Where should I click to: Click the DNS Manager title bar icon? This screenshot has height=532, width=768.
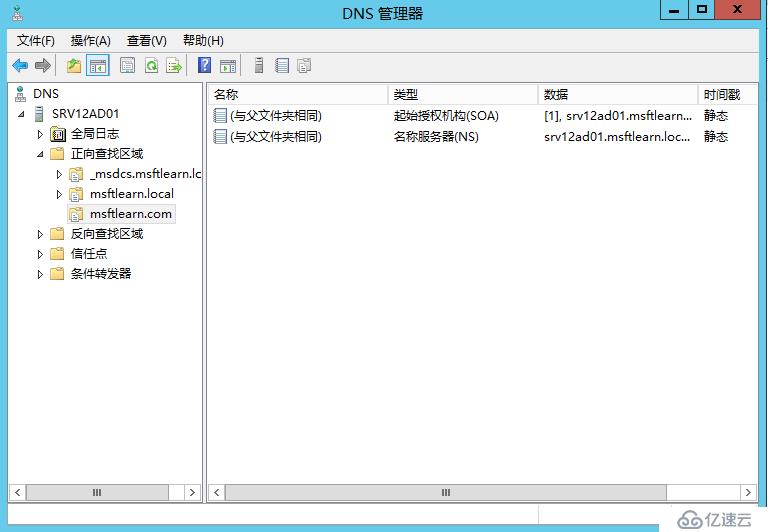click(x=18, y=13)
